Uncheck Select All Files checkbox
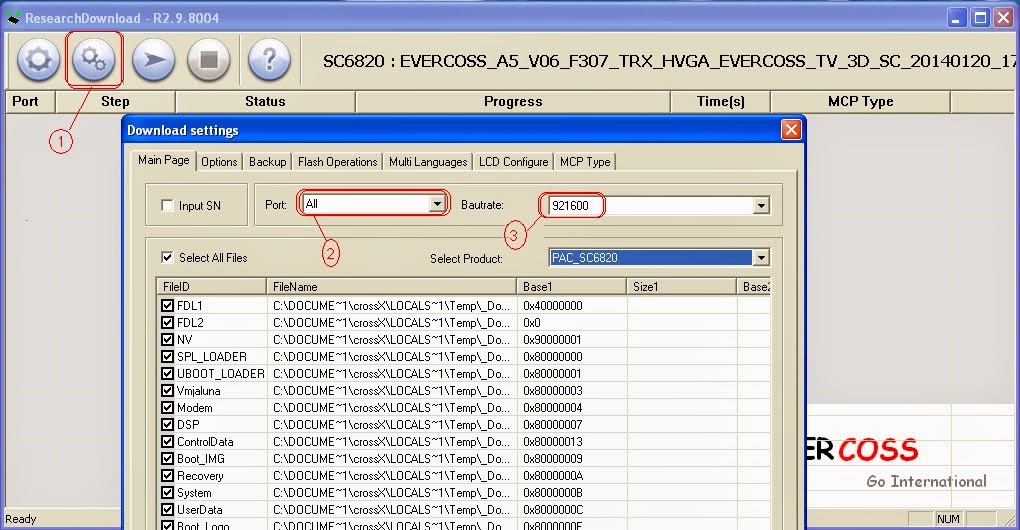The height and width of the screenshot is (530, 1020). coord(167,258)
